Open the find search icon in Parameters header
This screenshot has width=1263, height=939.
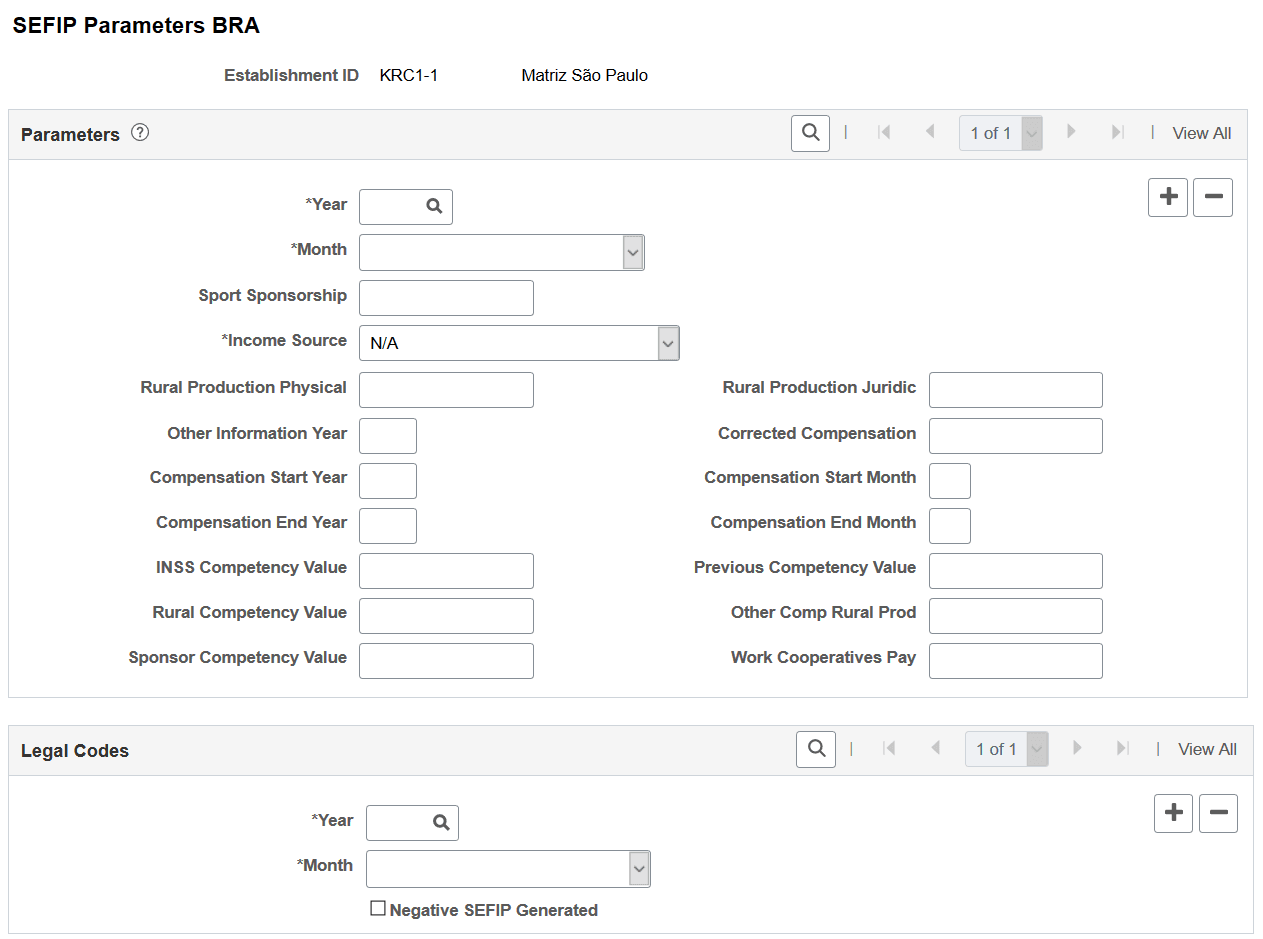pyautogui.click(x=810, y=132)
